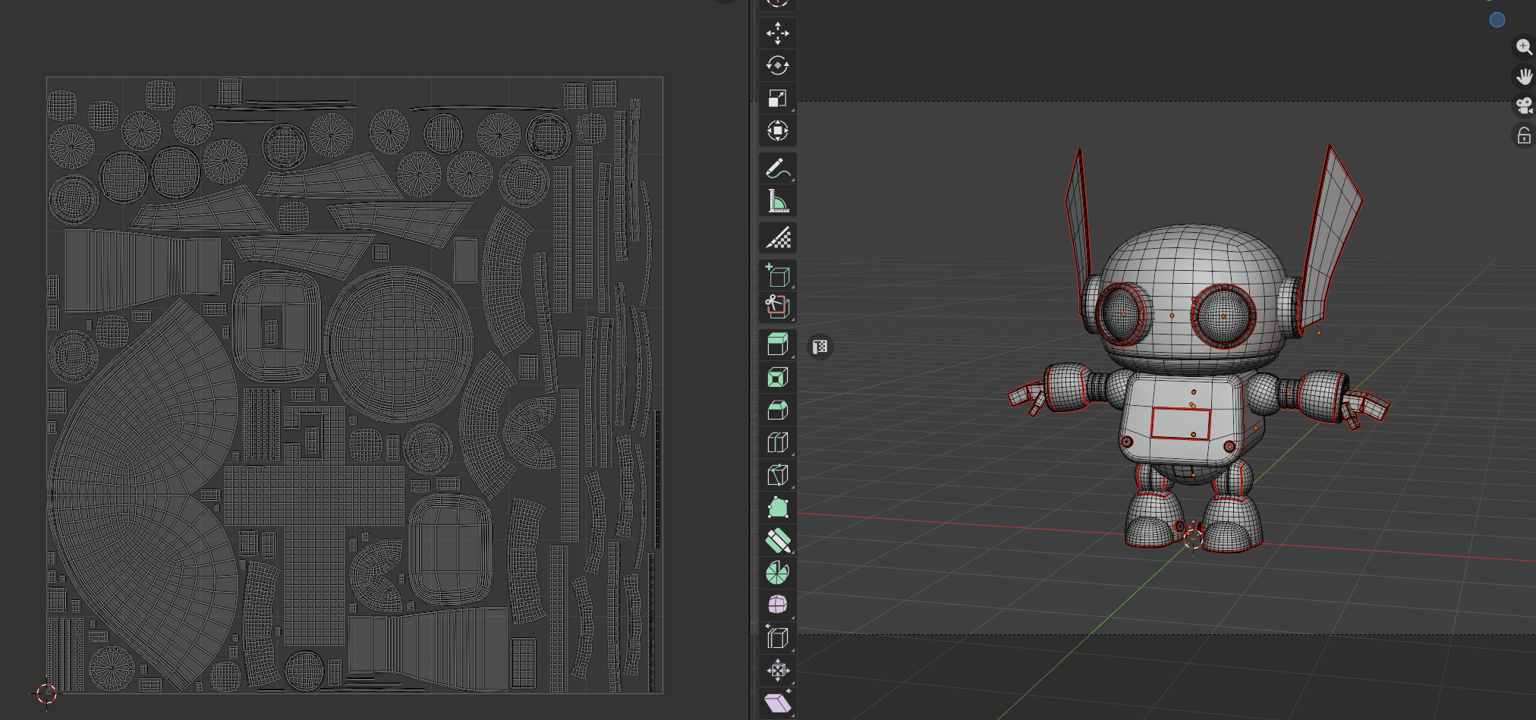Toggle the camera view button

[x=1523, y=106]
